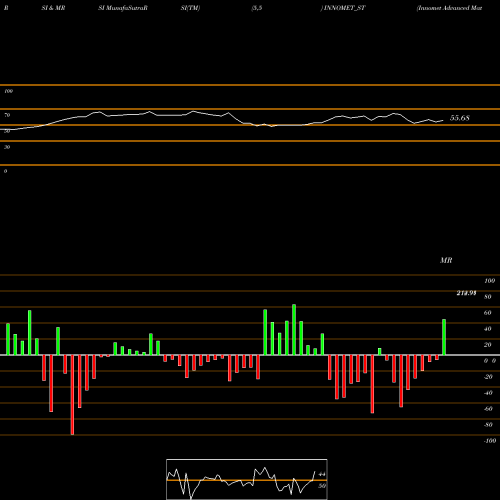Open the mini RSI thumbnail chart
The height and width of the screenshot is (500, 500).
(x=247, y=479)
